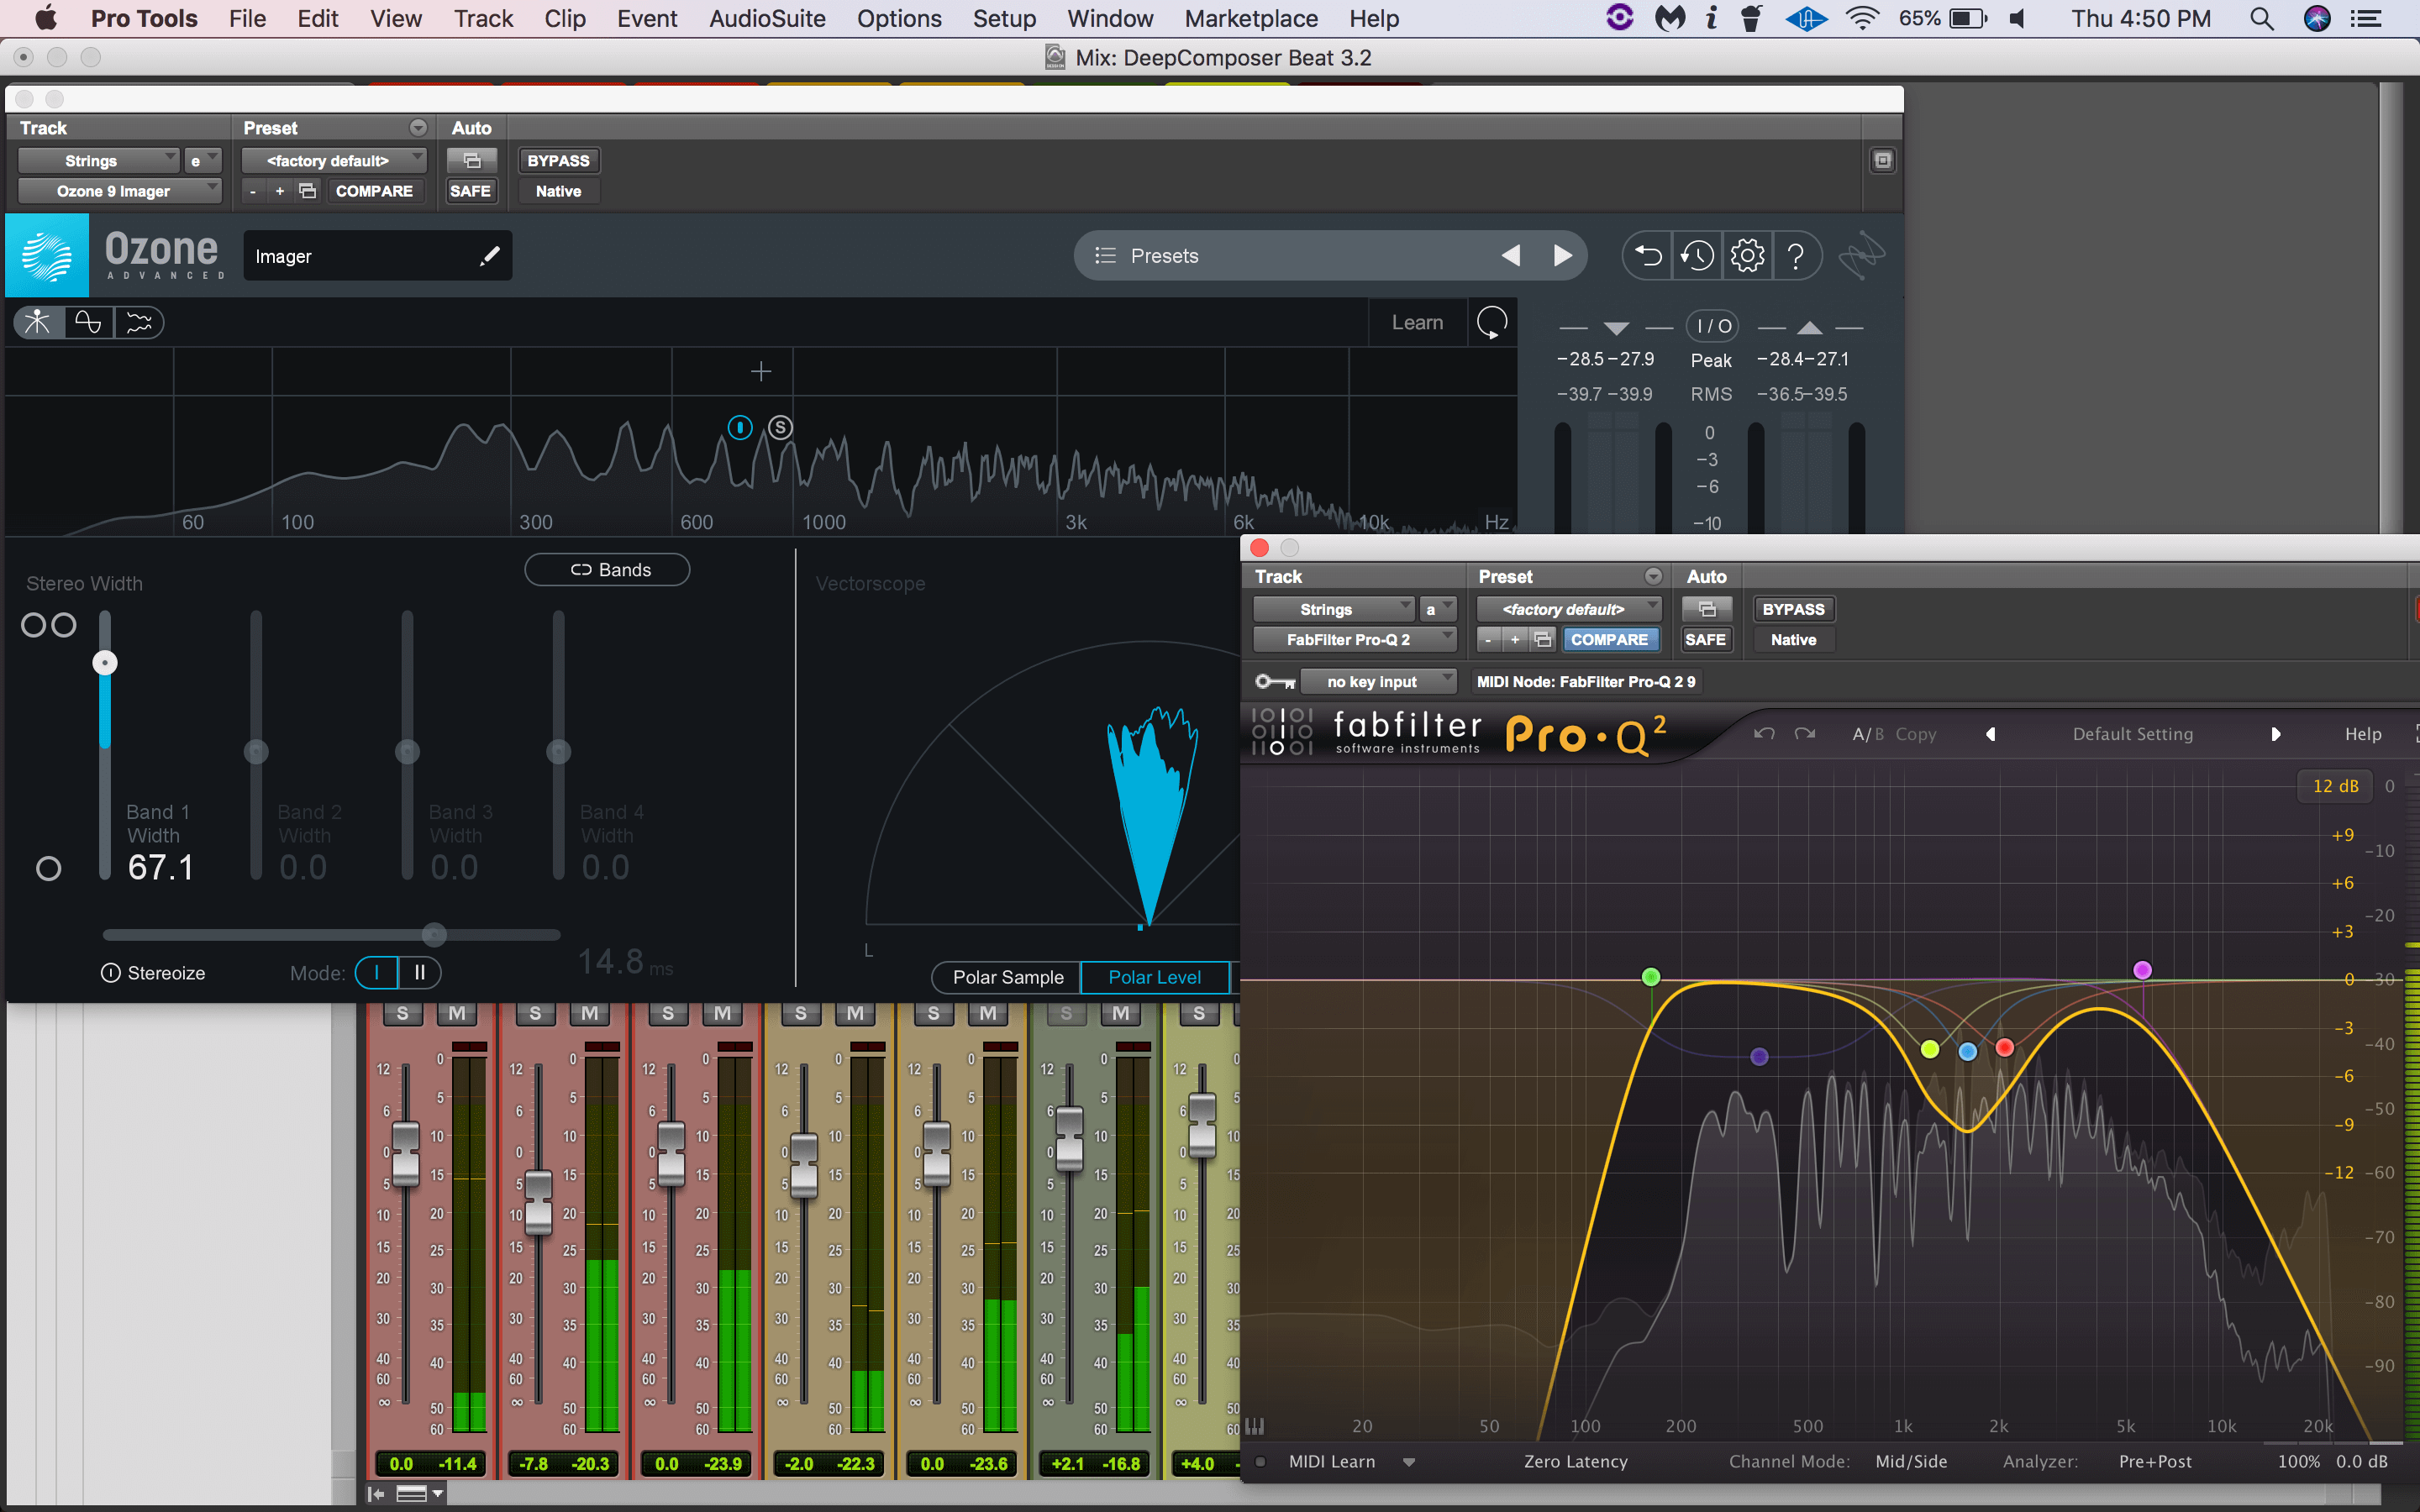Click Pro-Q 2 Help button
The width and height of the screenshot is (2420, 1512).
click(2363, 734)
